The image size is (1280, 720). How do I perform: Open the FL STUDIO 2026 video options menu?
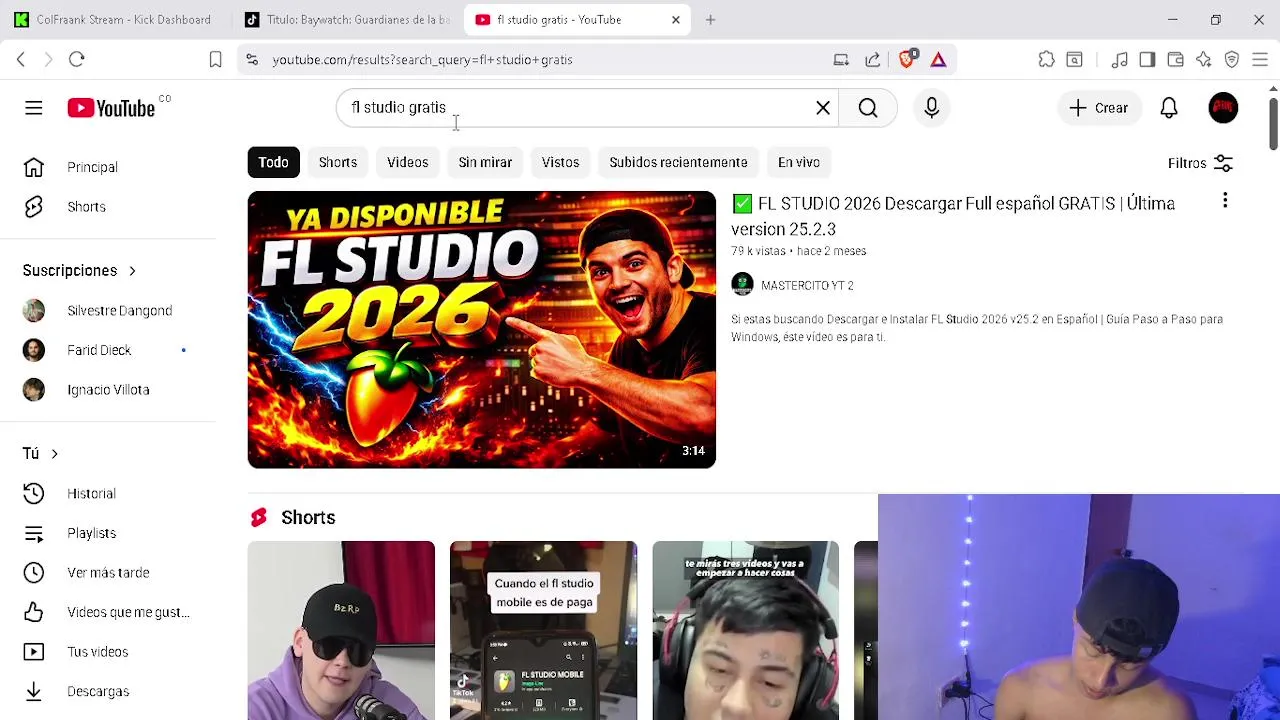coord(1225,202)
